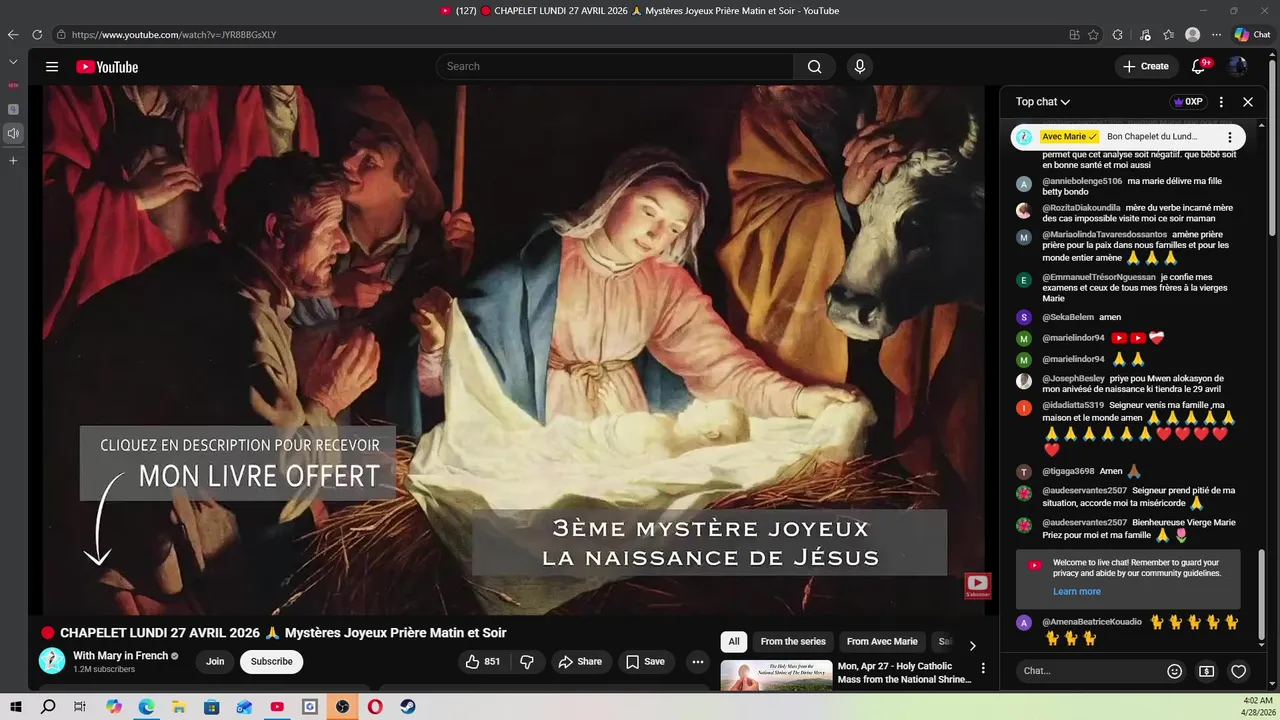Click the channel avatar under video
The height and width of the screenshot is (720, 1280).
coord(52,661)
